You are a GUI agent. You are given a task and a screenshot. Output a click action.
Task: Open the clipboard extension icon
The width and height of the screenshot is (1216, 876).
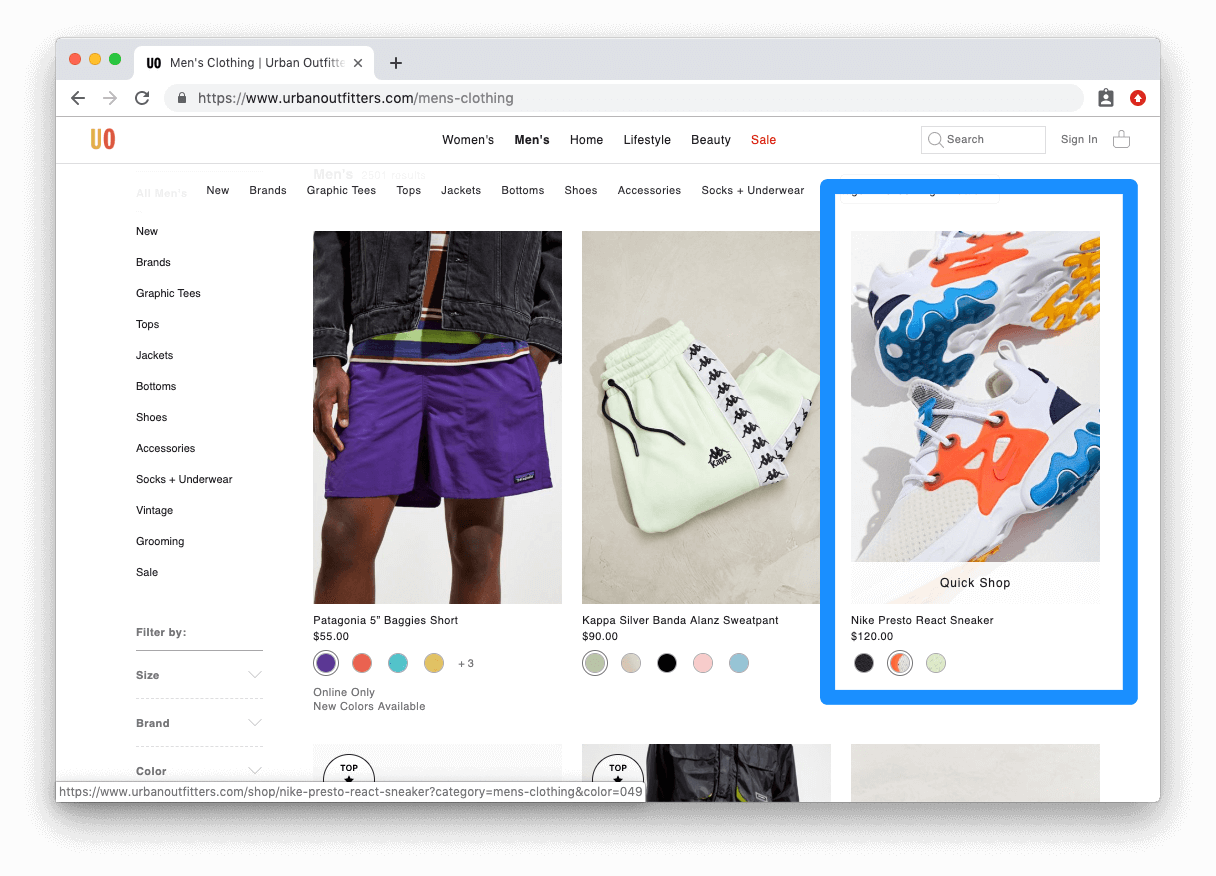click(1106, 98)
